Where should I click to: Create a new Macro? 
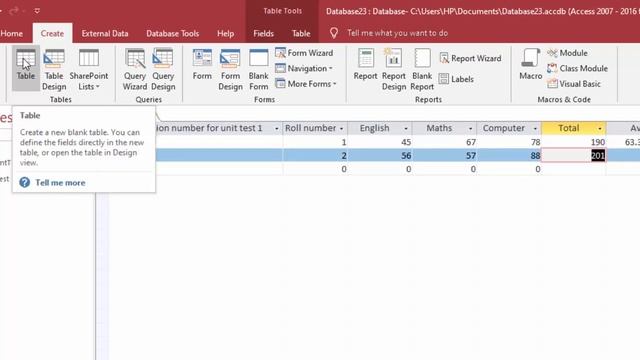click(530, 64)
